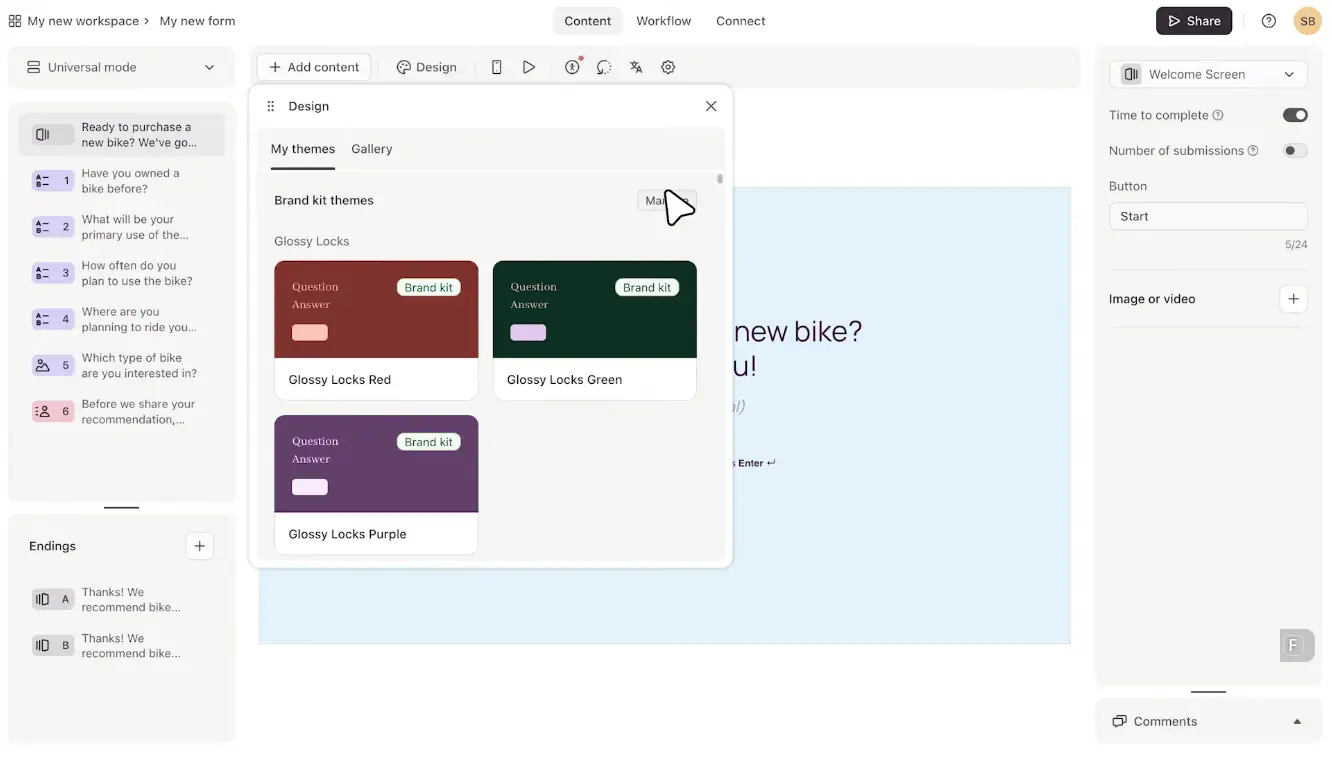The height and width of the screenshot is (758, 1332).
Task: Select 'Where are you planning to ride' question
Action: 121,319
